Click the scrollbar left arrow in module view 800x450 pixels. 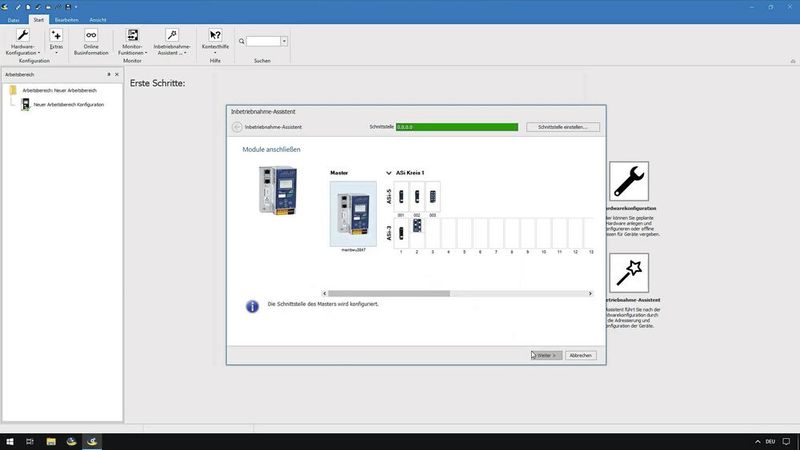[324, 293]
